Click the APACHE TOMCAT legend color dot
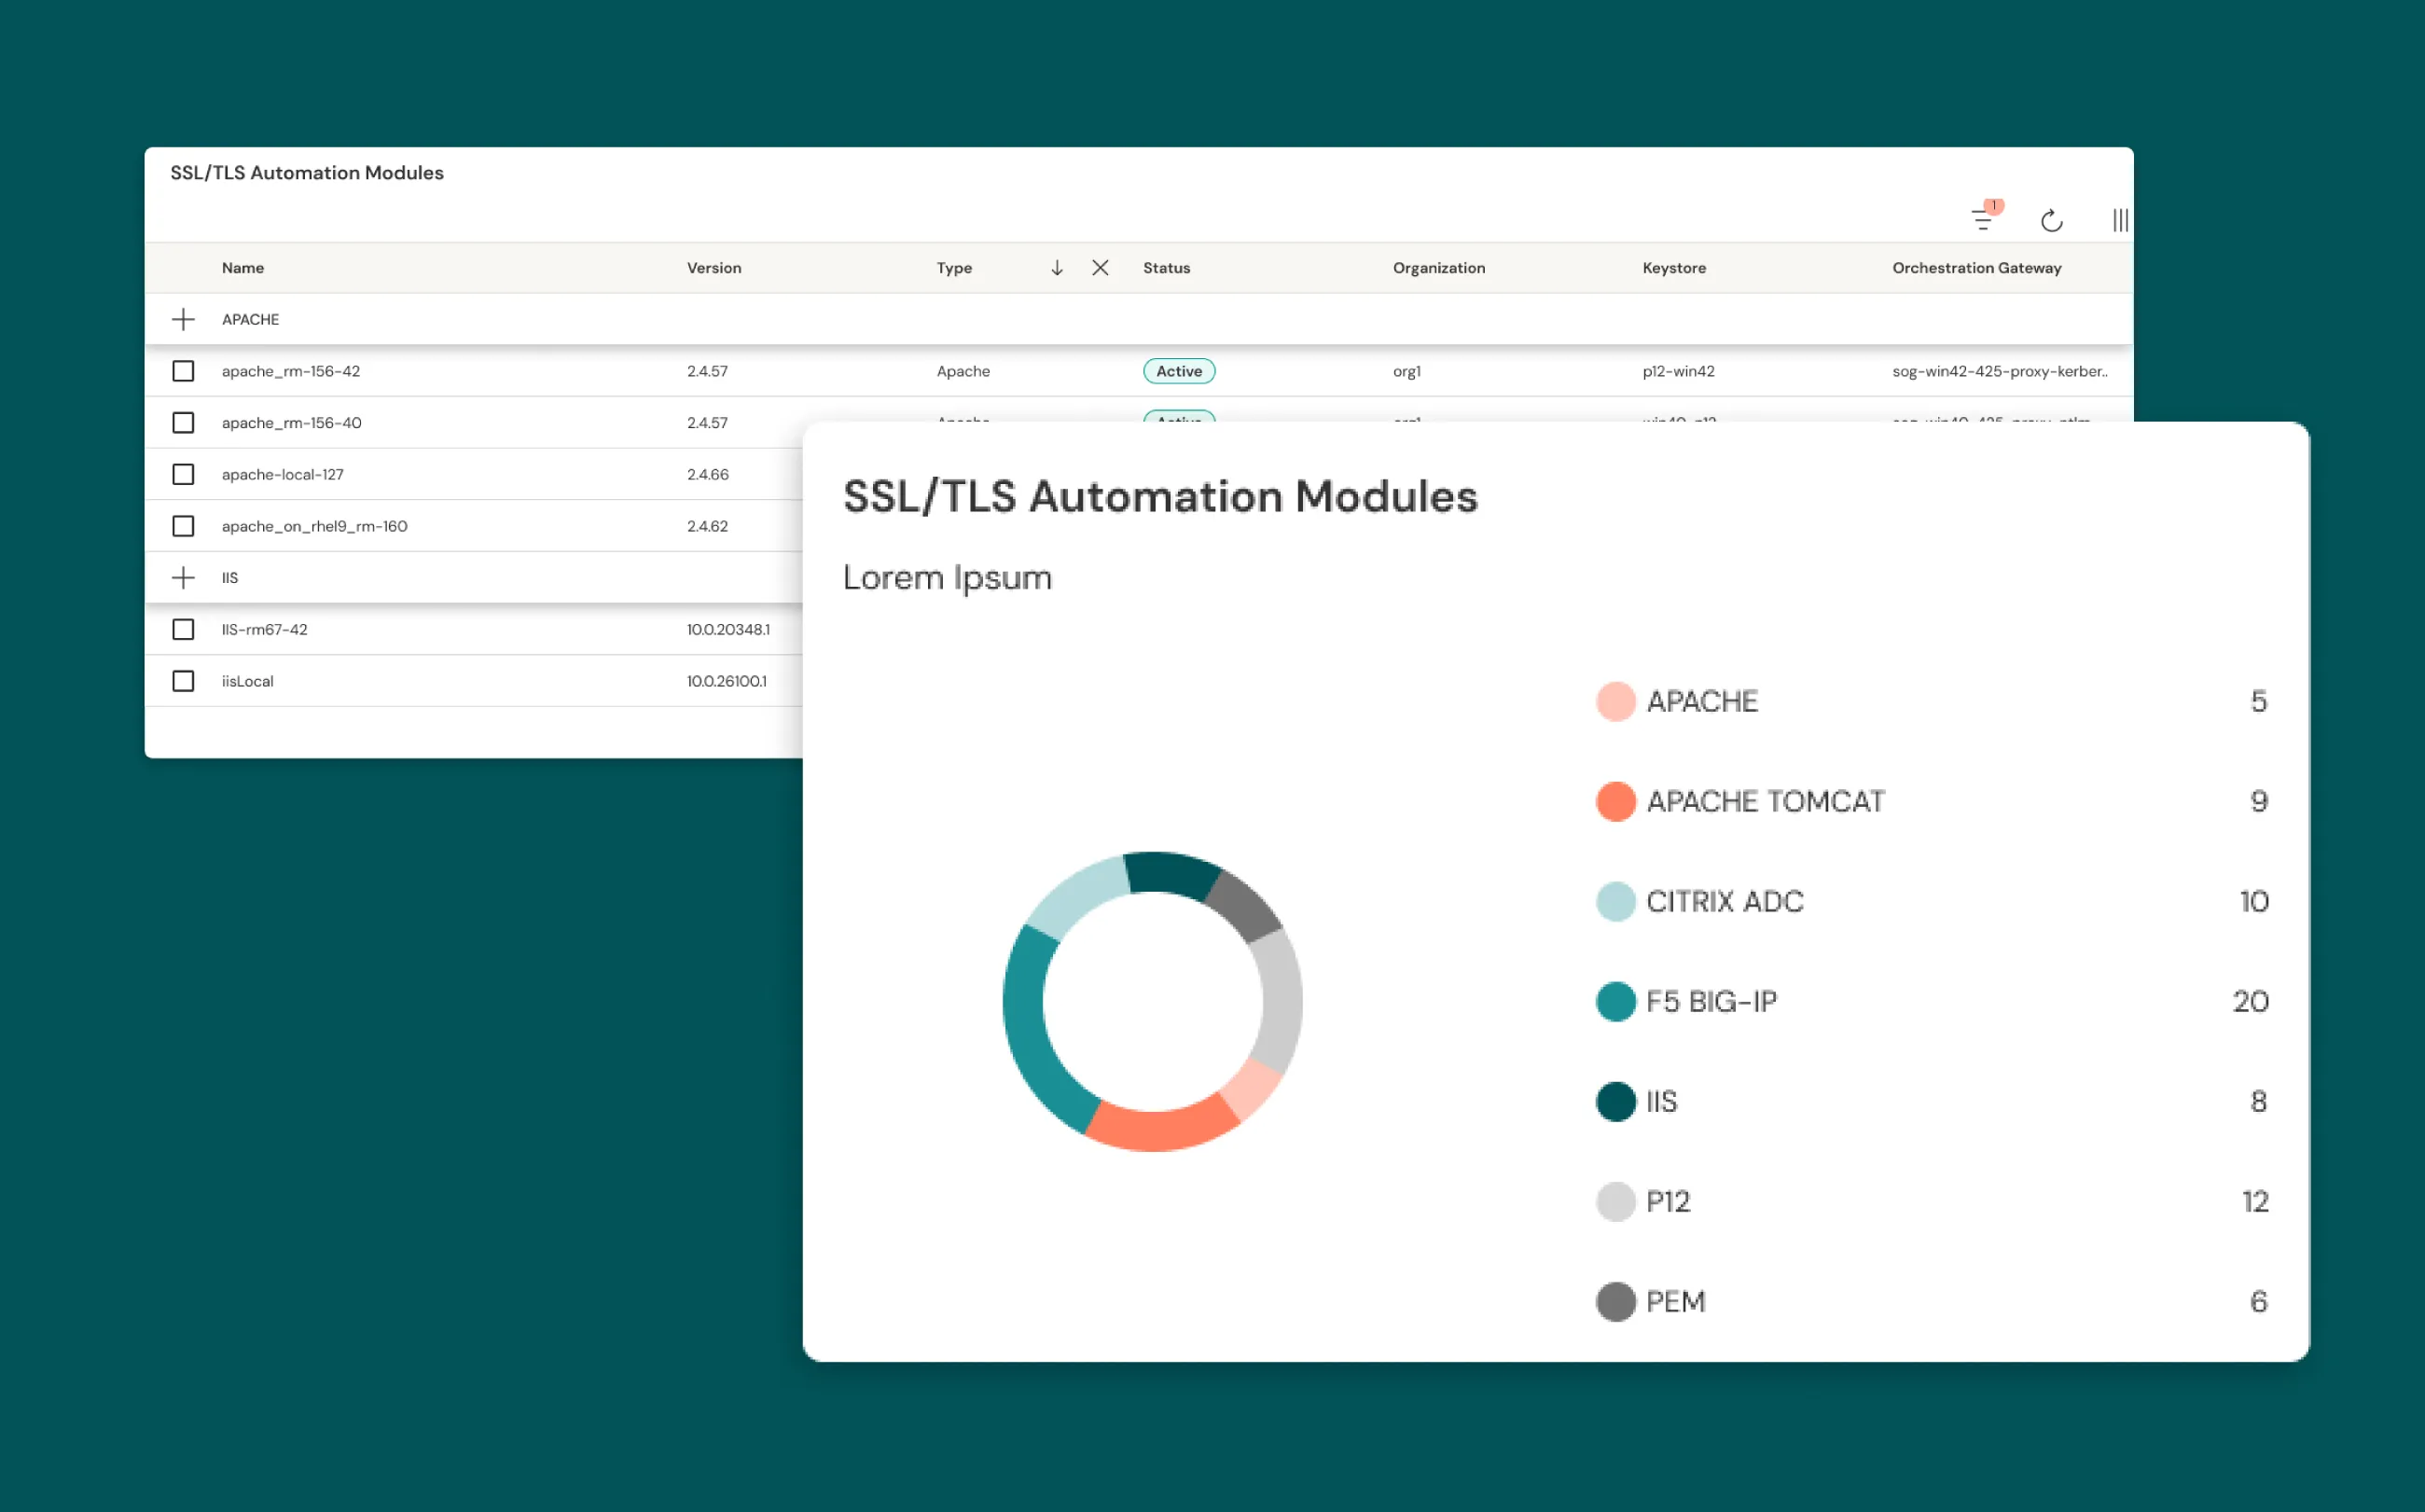 coord(1615,801)
